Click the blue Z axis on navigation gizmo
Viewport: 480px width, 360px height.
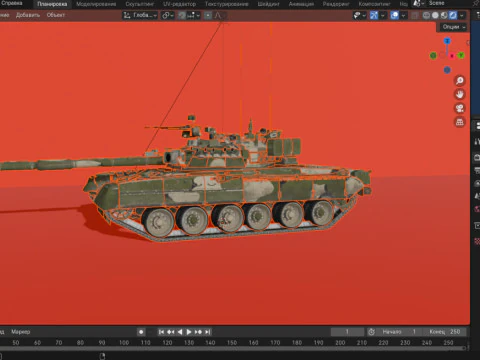pyautogui.click(x=447, y=41)
